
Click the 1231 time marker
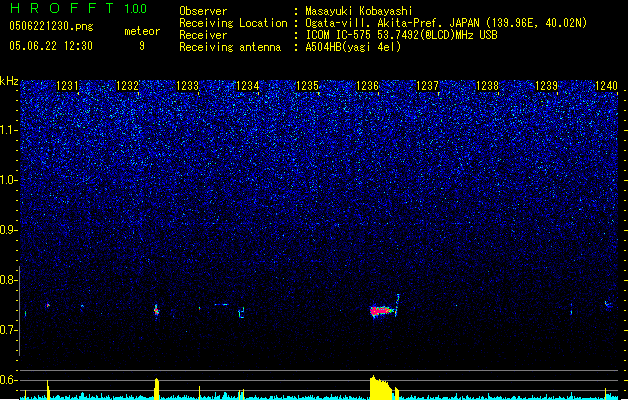click(67, 86)
